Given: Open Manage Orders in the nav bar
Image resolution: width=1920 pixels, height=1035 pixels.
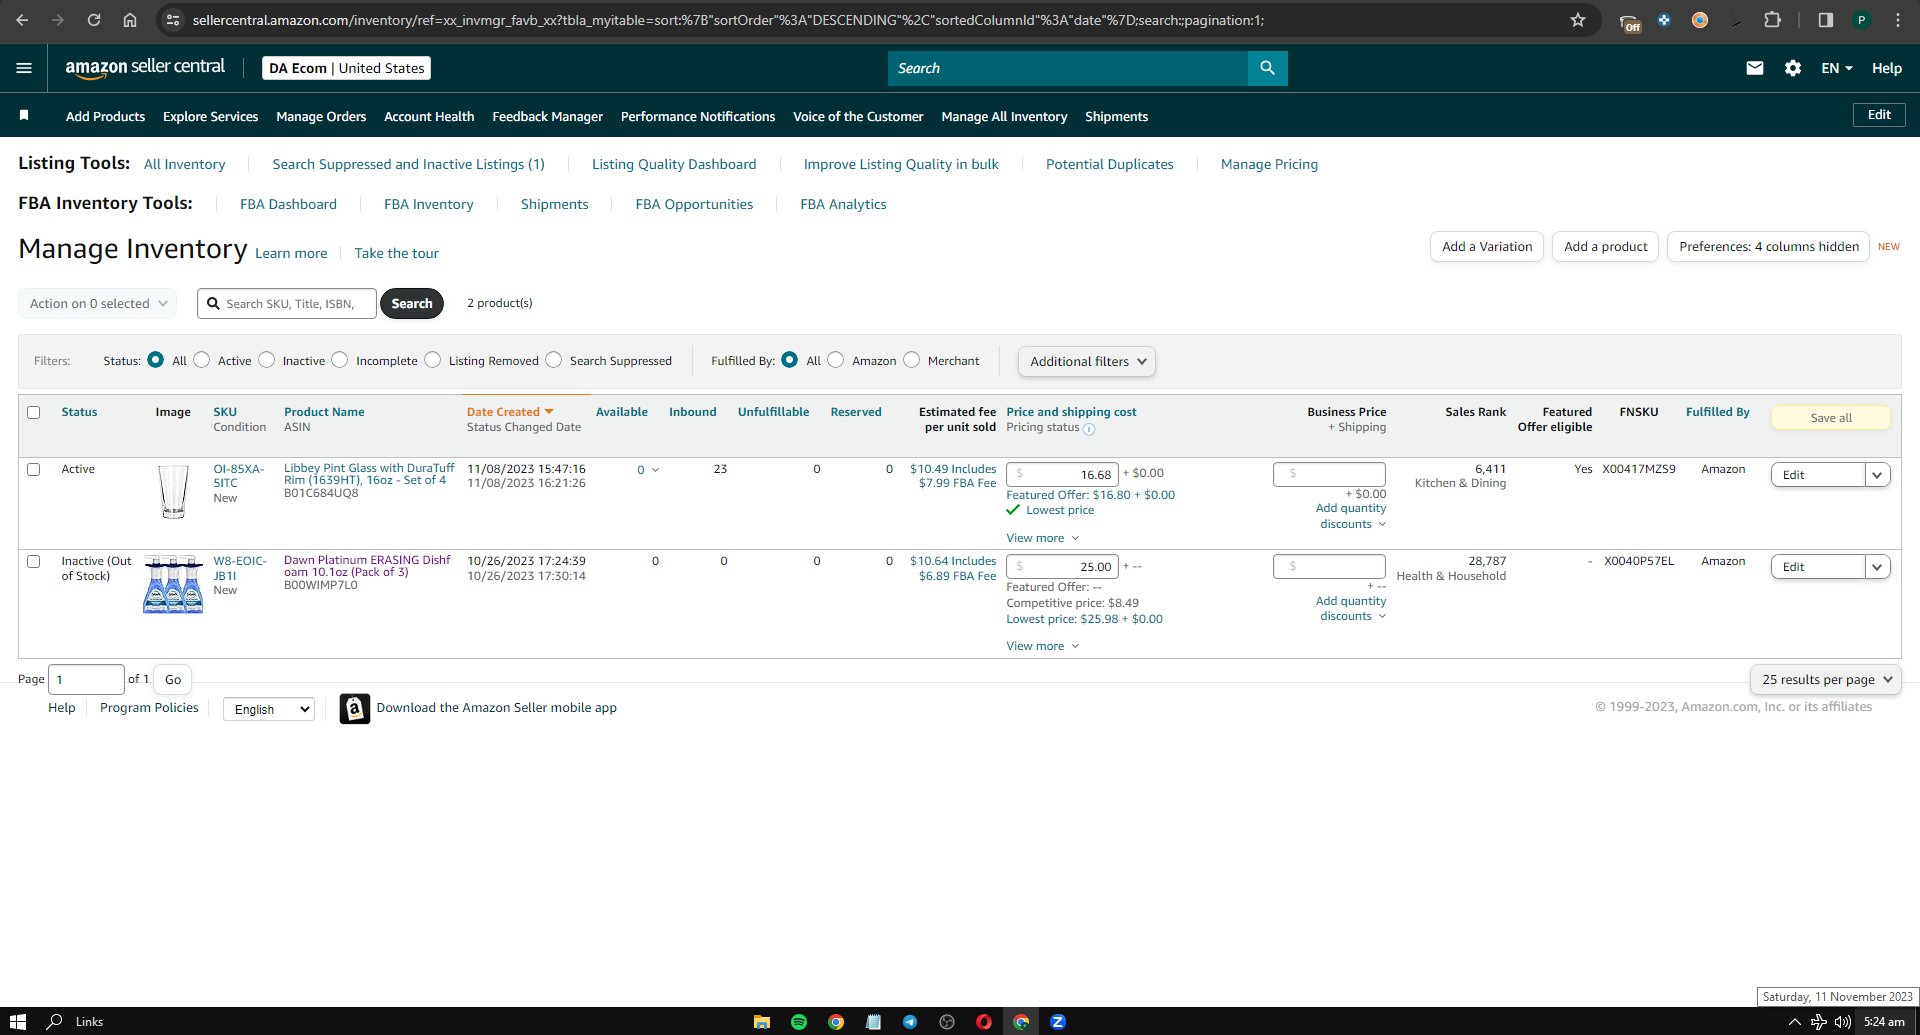Looking at the screenshot, I should tap(321, 116).
